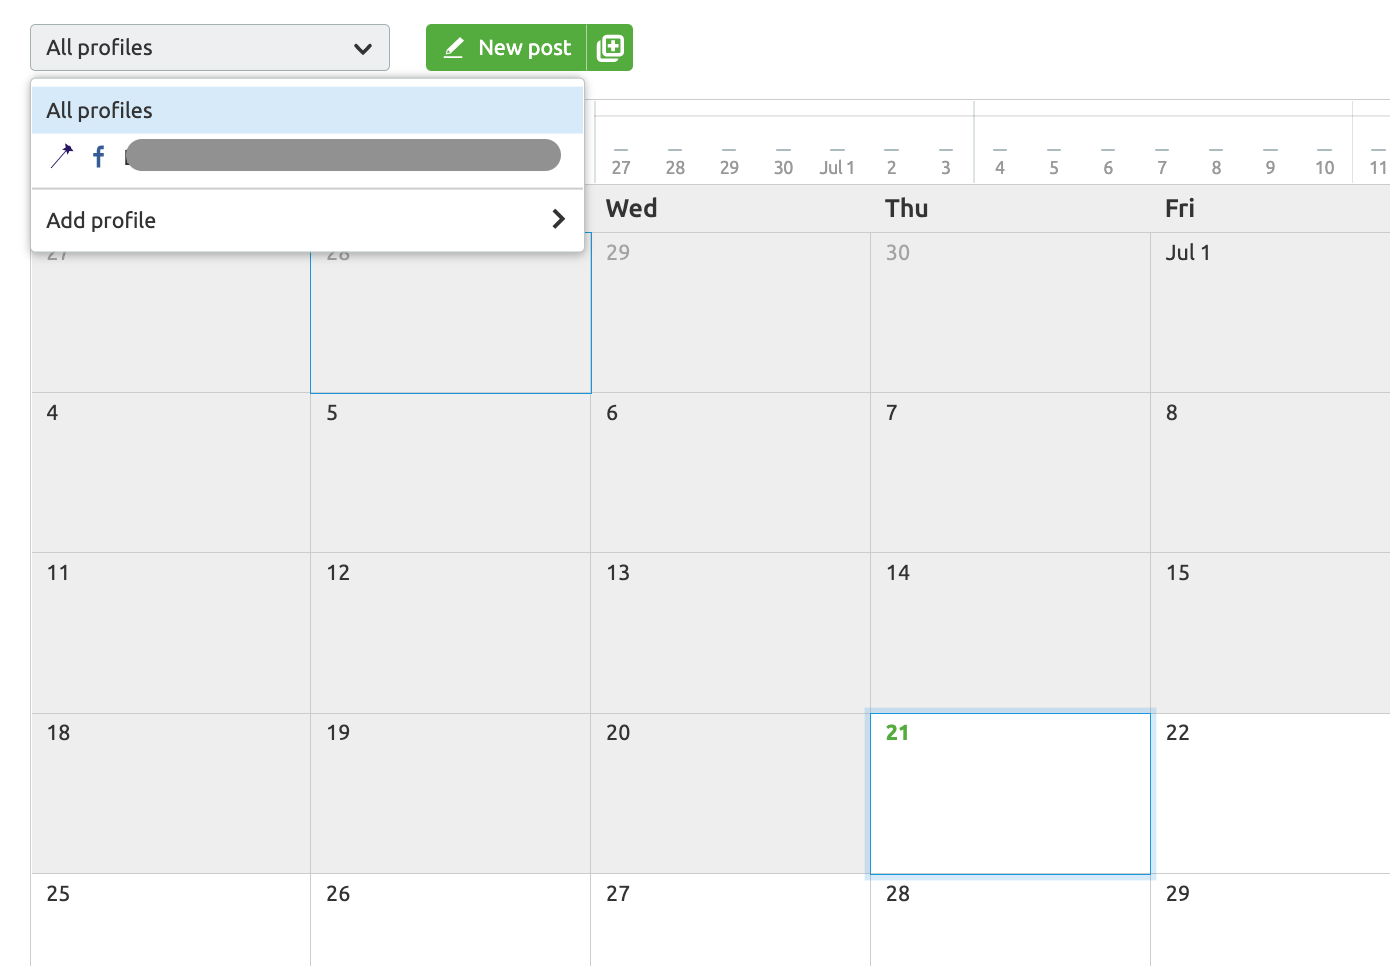Click the Thu column header

(907, 208)
